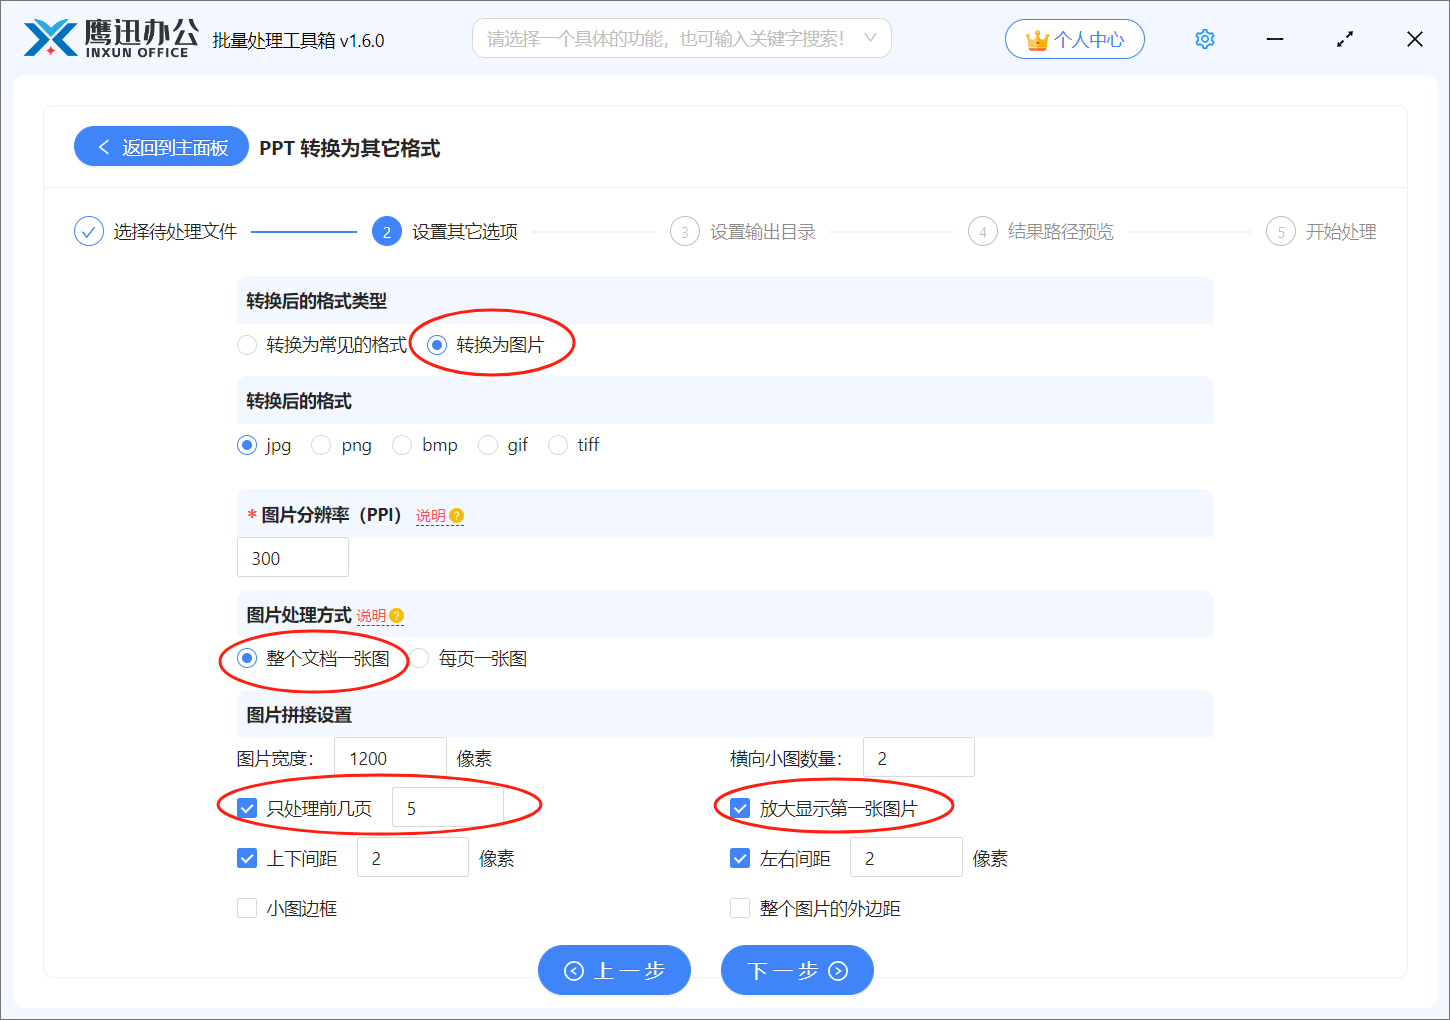Click the fullscreen expand icon in title bar
The height and width of the screenshot is (1020, 1450).
[x=1345, y=38]
